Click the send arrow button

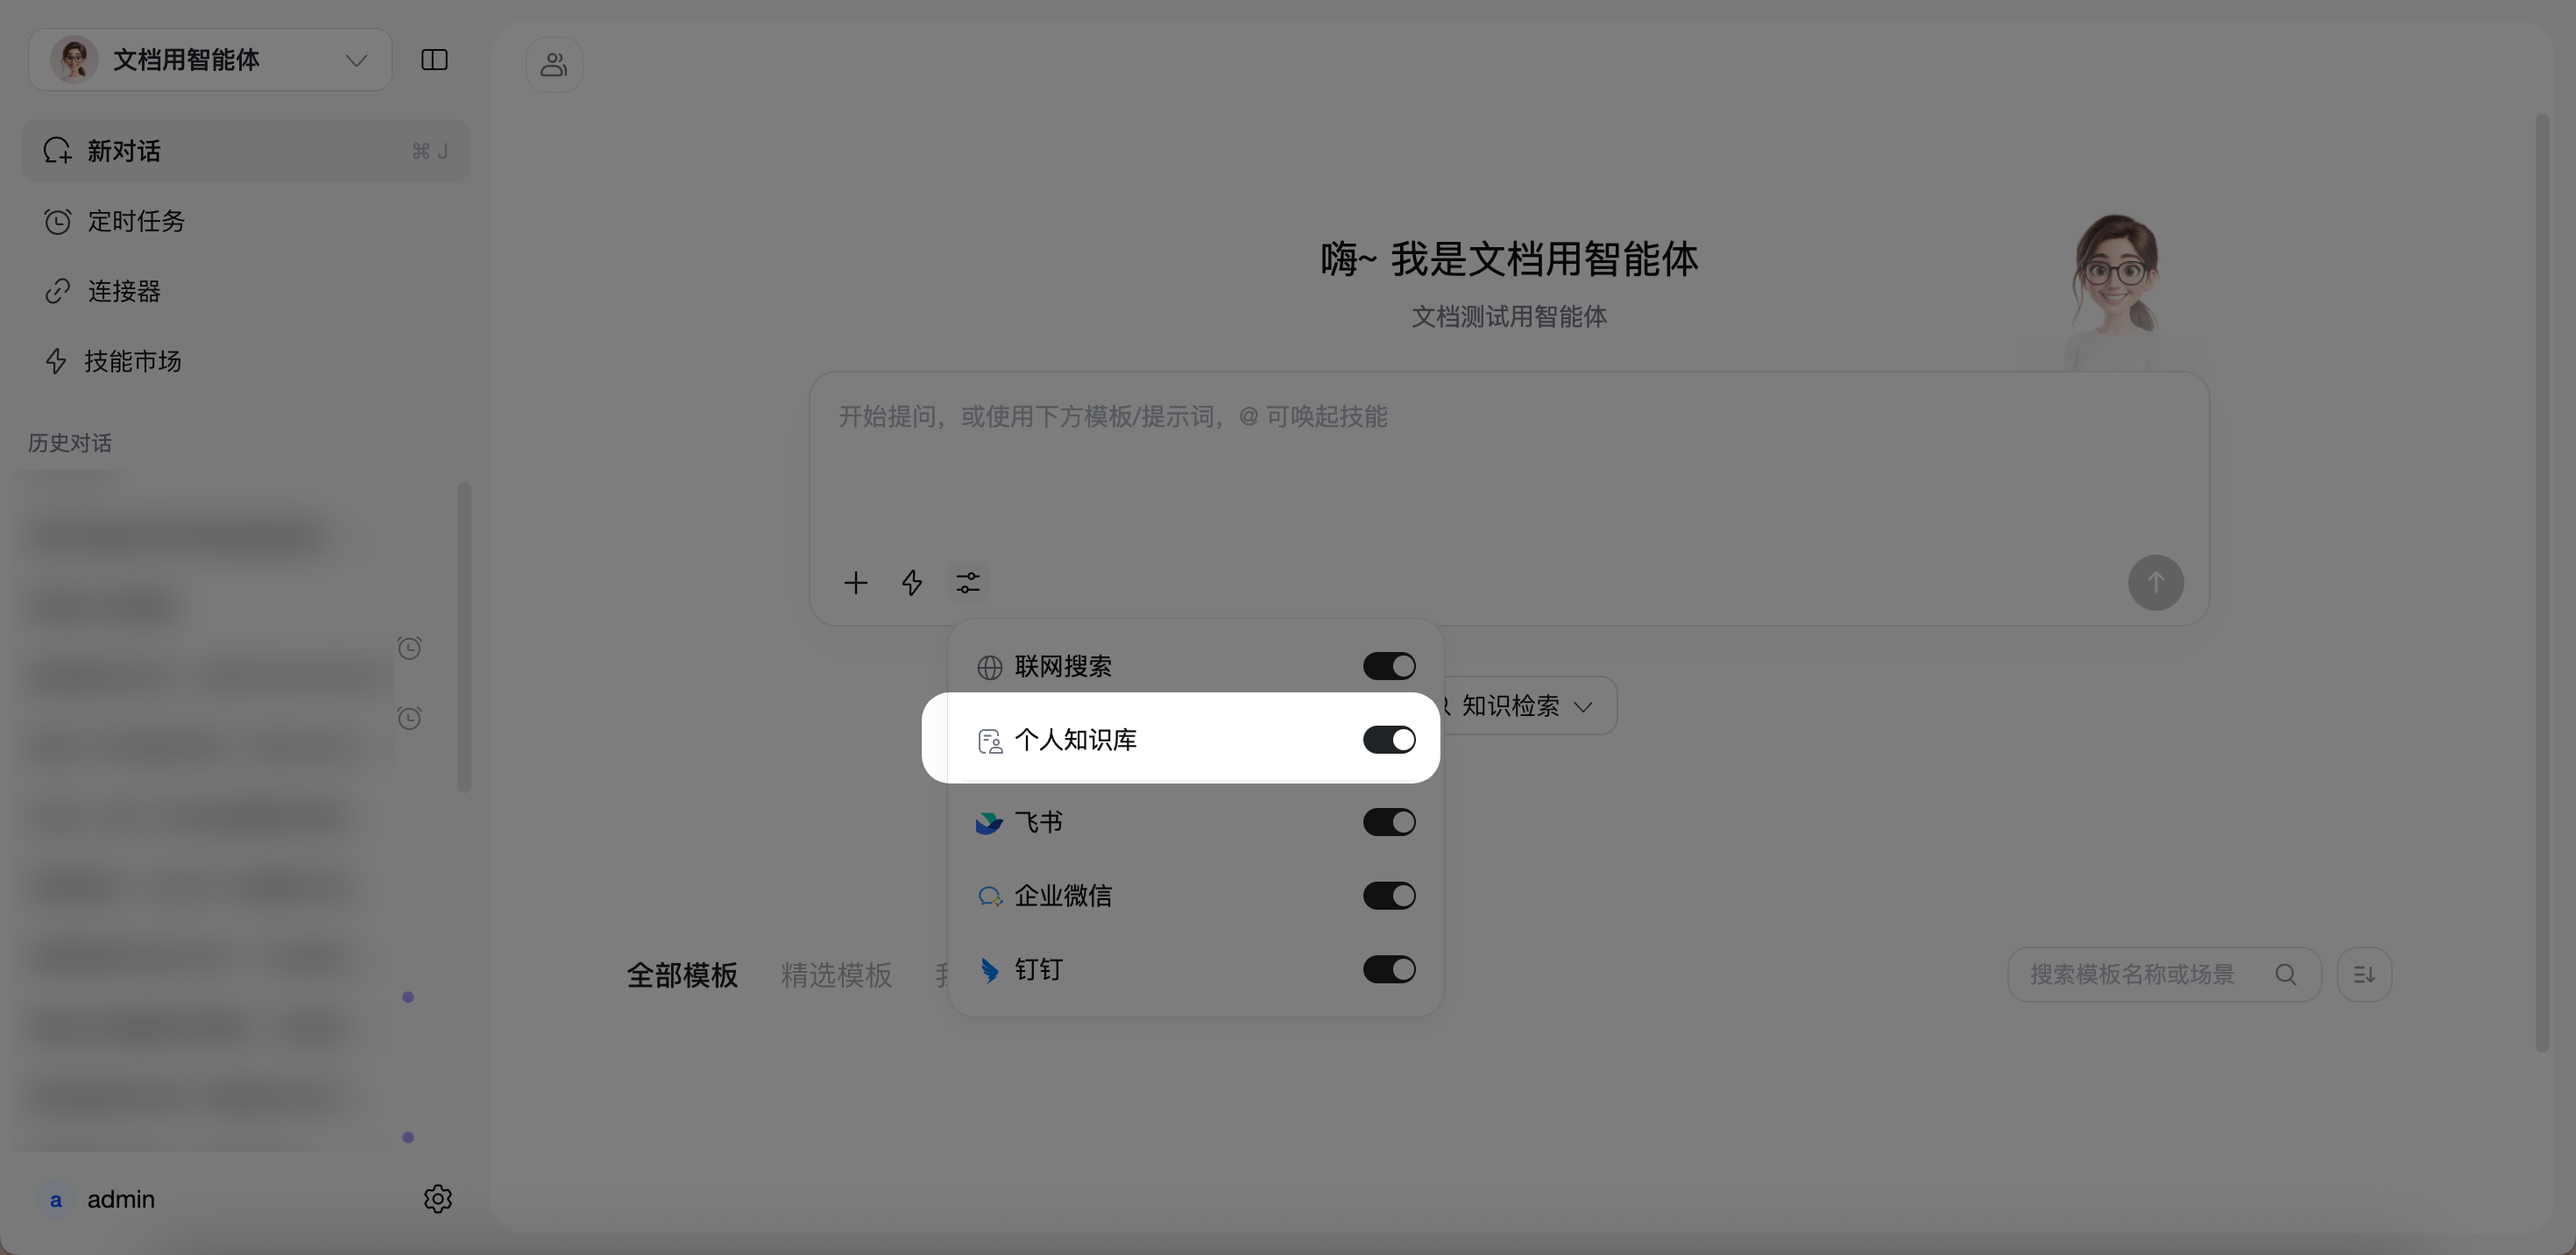pos(2155,583)
